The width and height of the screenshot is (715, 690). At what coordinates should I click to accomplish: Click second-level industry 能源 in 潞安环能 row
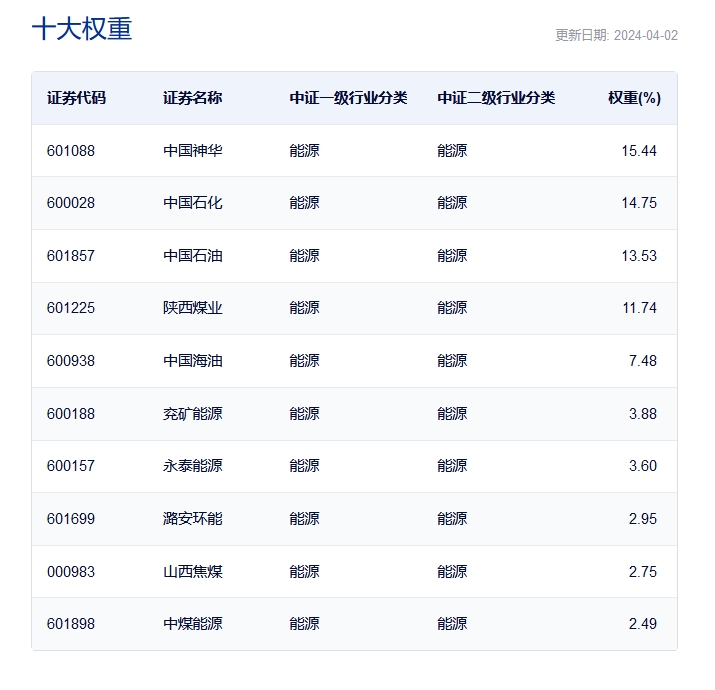point(452,519)
